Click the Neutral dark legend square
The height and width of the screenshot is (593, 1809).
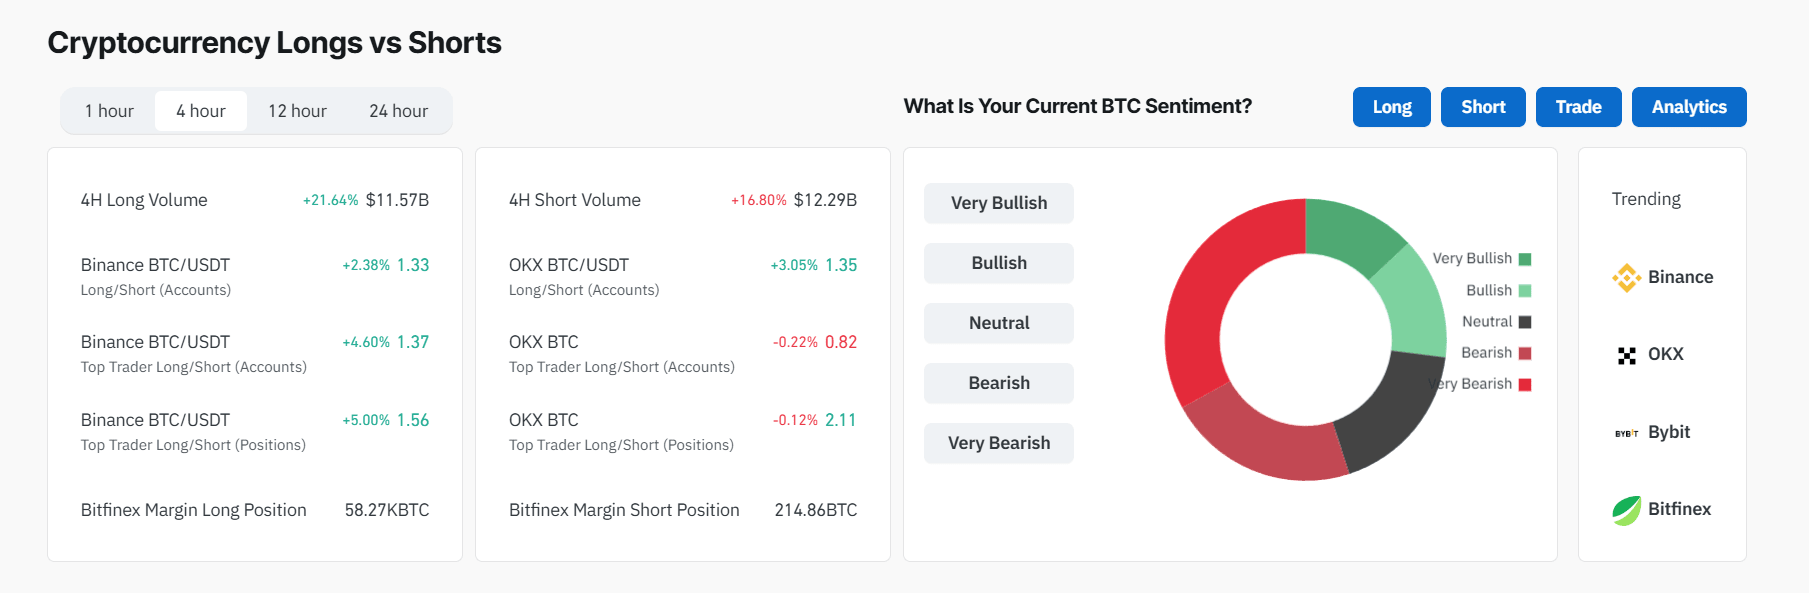1525,322
